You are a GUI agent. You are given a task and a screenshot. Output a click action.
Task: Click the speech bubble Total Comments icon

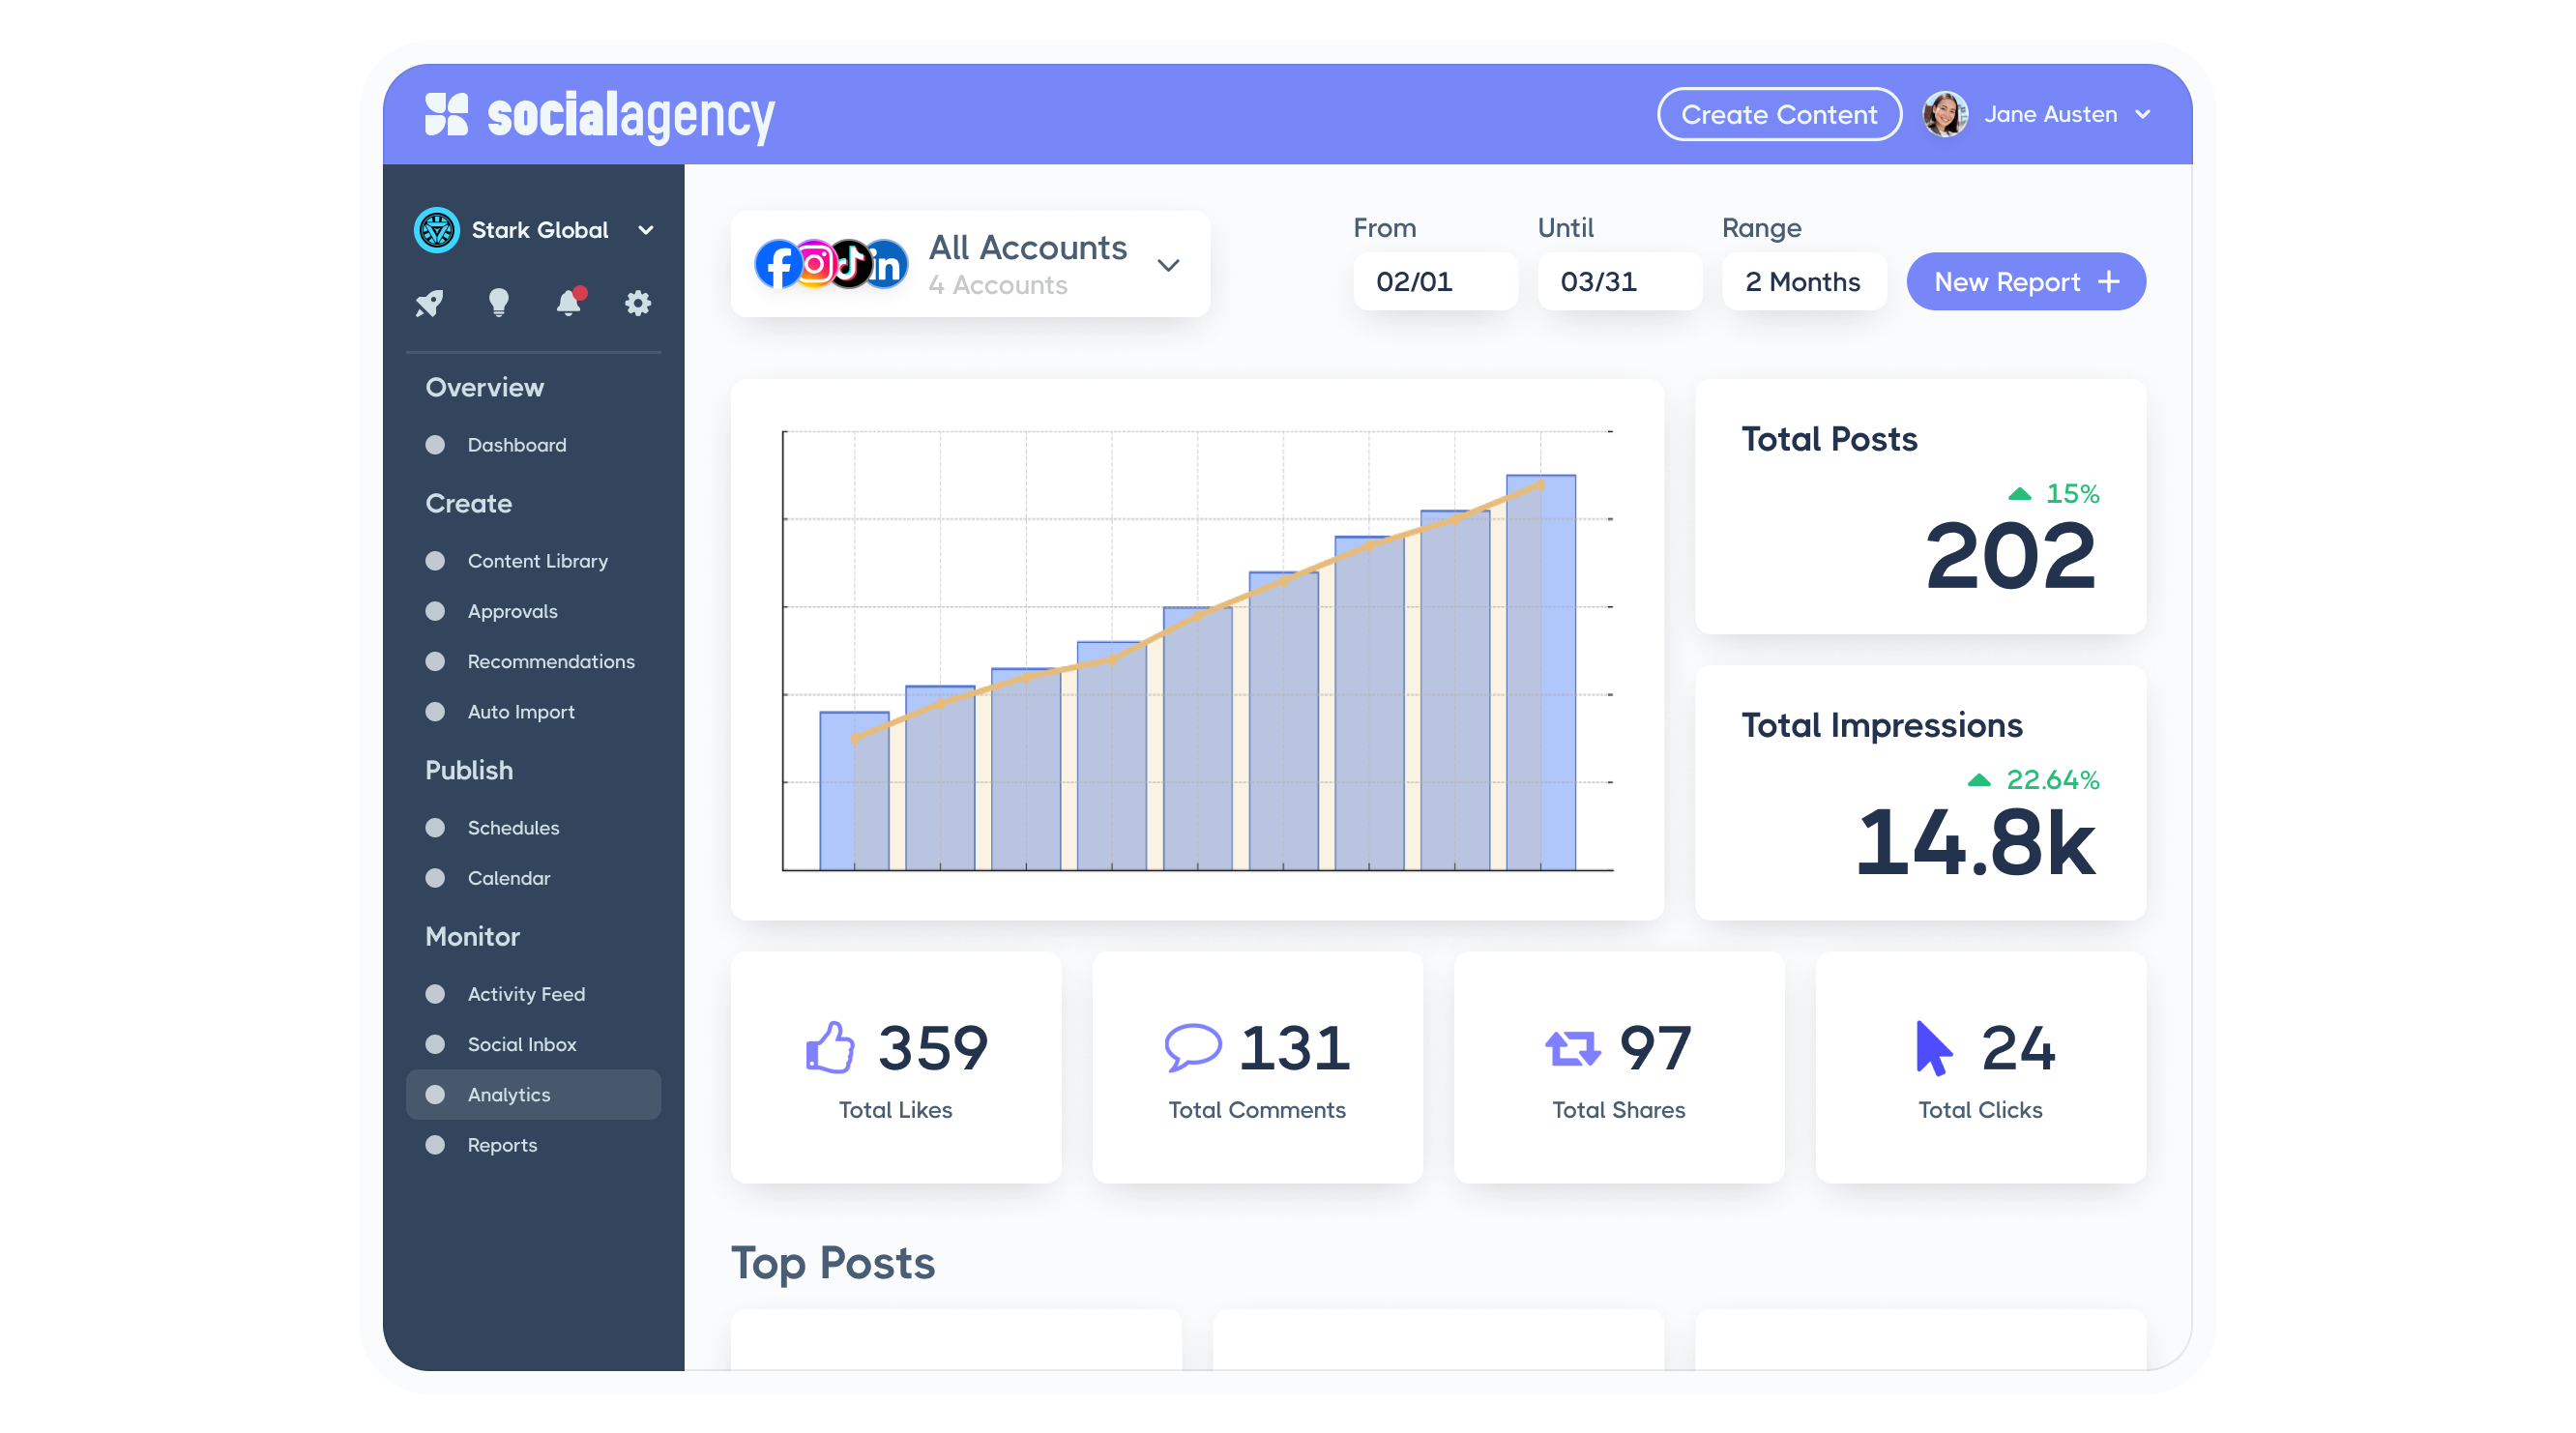tap(1192, 1048)
